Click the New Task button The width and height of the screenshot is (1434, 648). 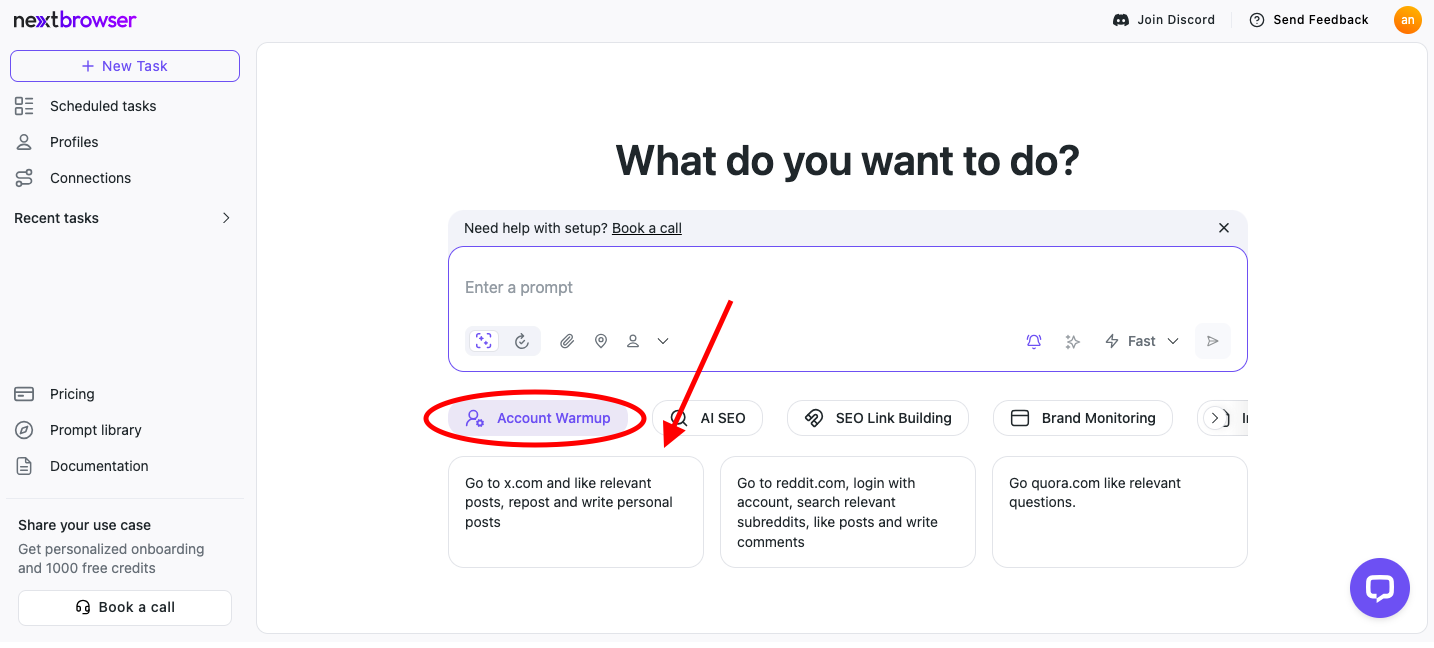coord(125,66)
